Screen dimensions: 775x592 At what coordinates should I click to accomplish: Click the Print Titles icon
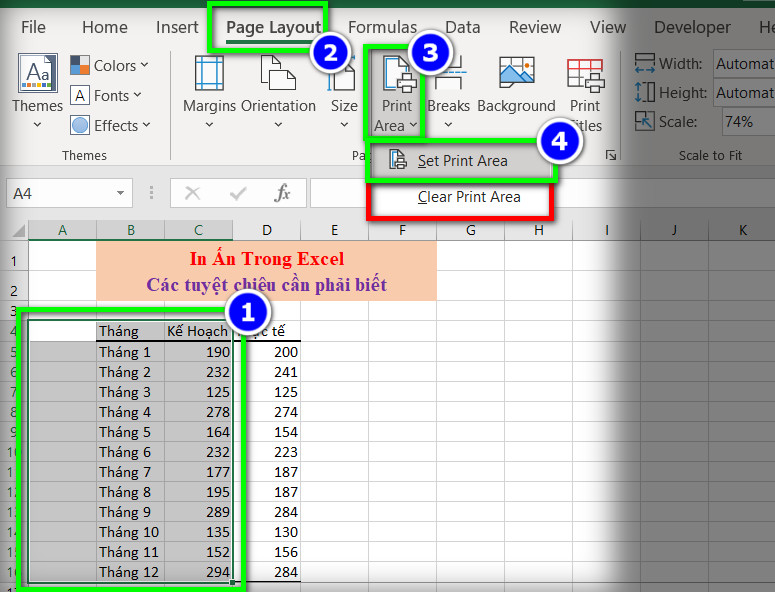[x=585, y=75]
